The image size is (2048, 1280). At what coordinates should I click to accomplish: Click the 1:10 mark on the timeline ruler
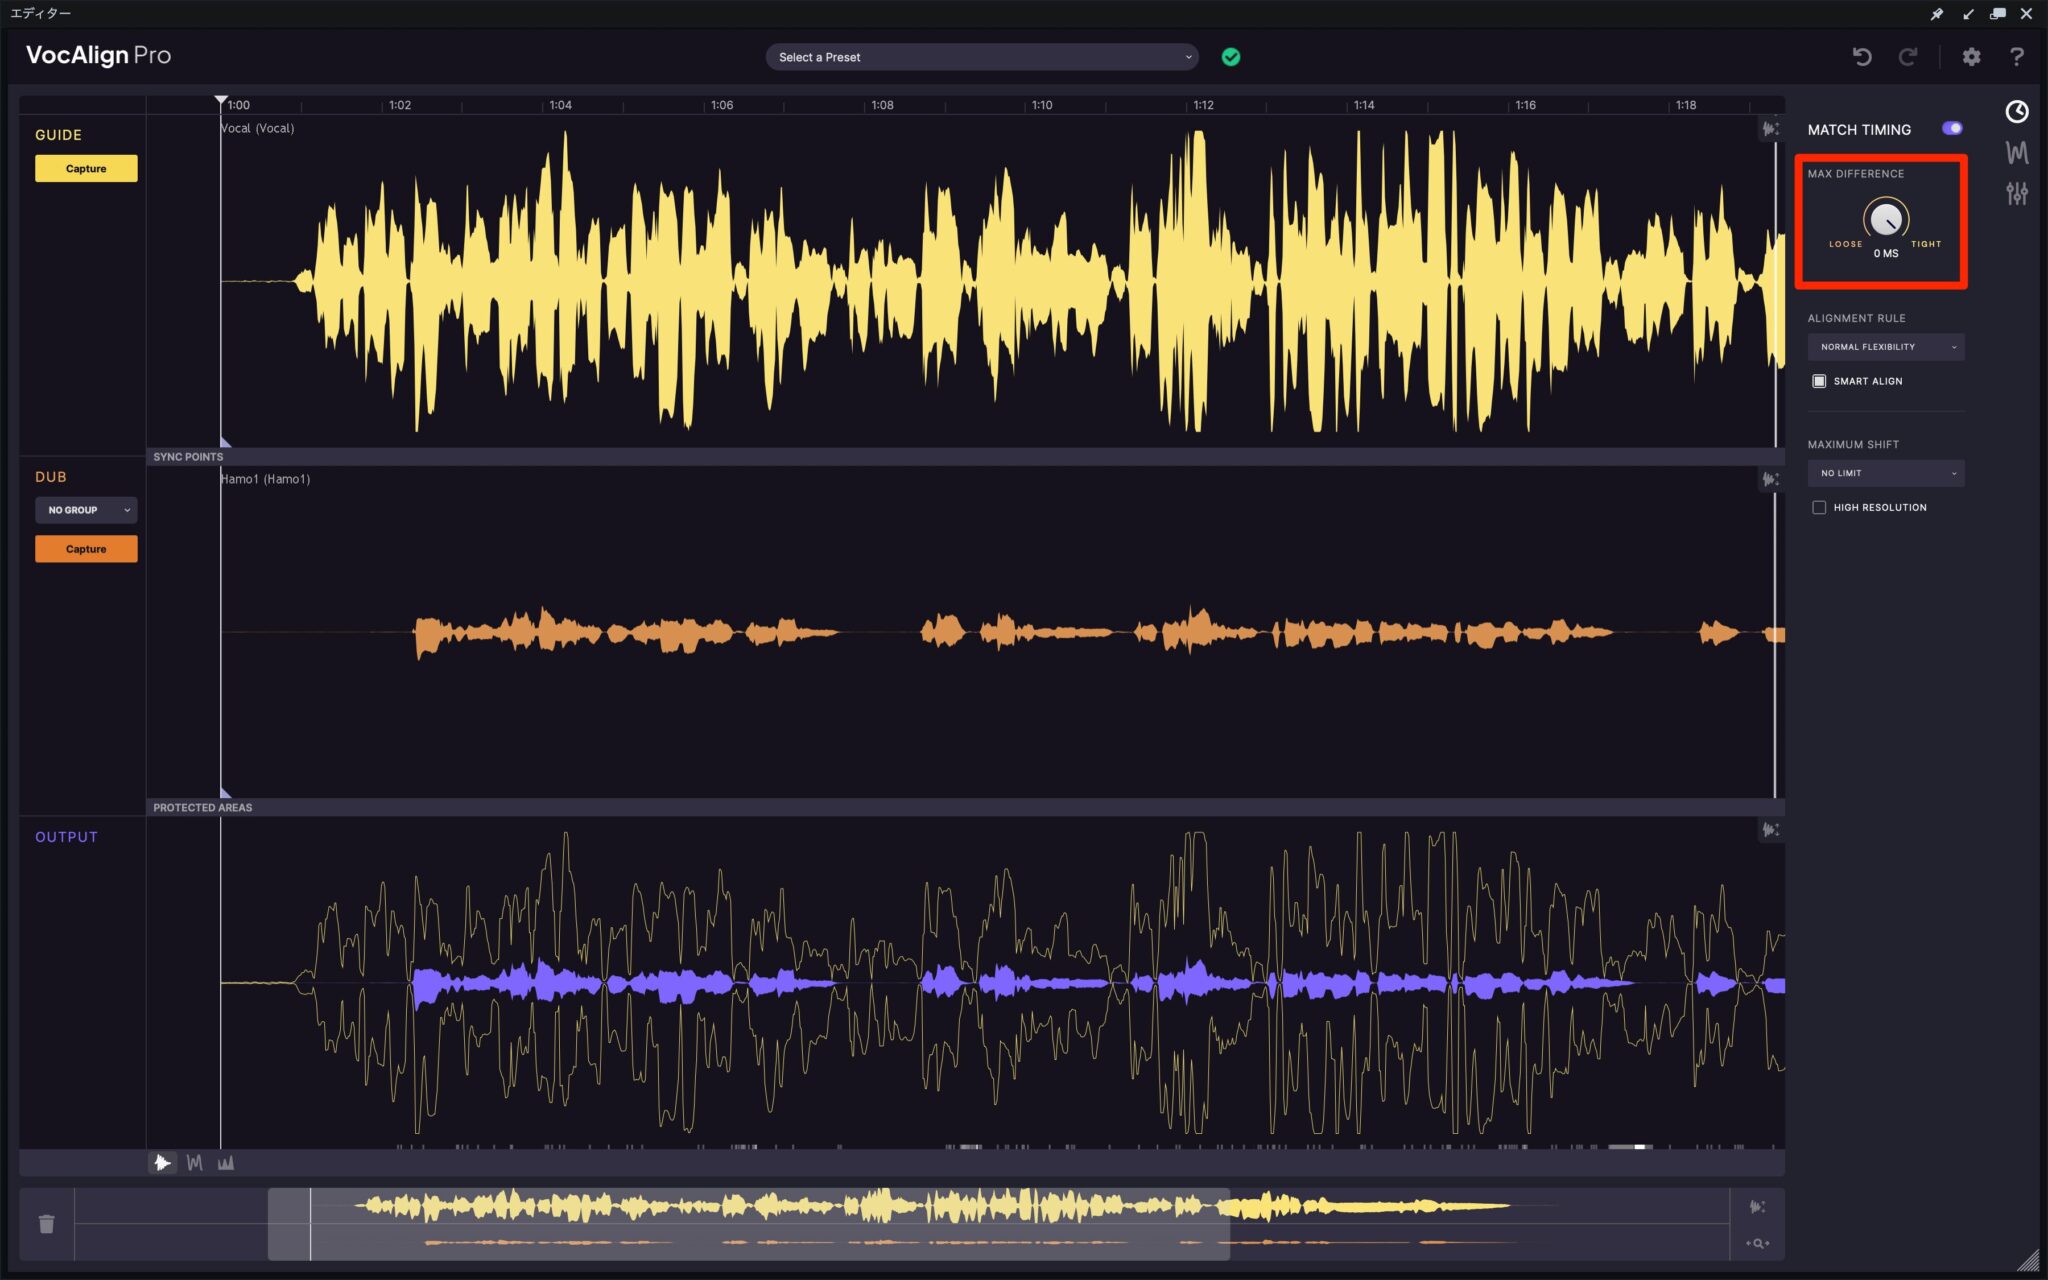pyautogui.click(x=1040, y=105)
